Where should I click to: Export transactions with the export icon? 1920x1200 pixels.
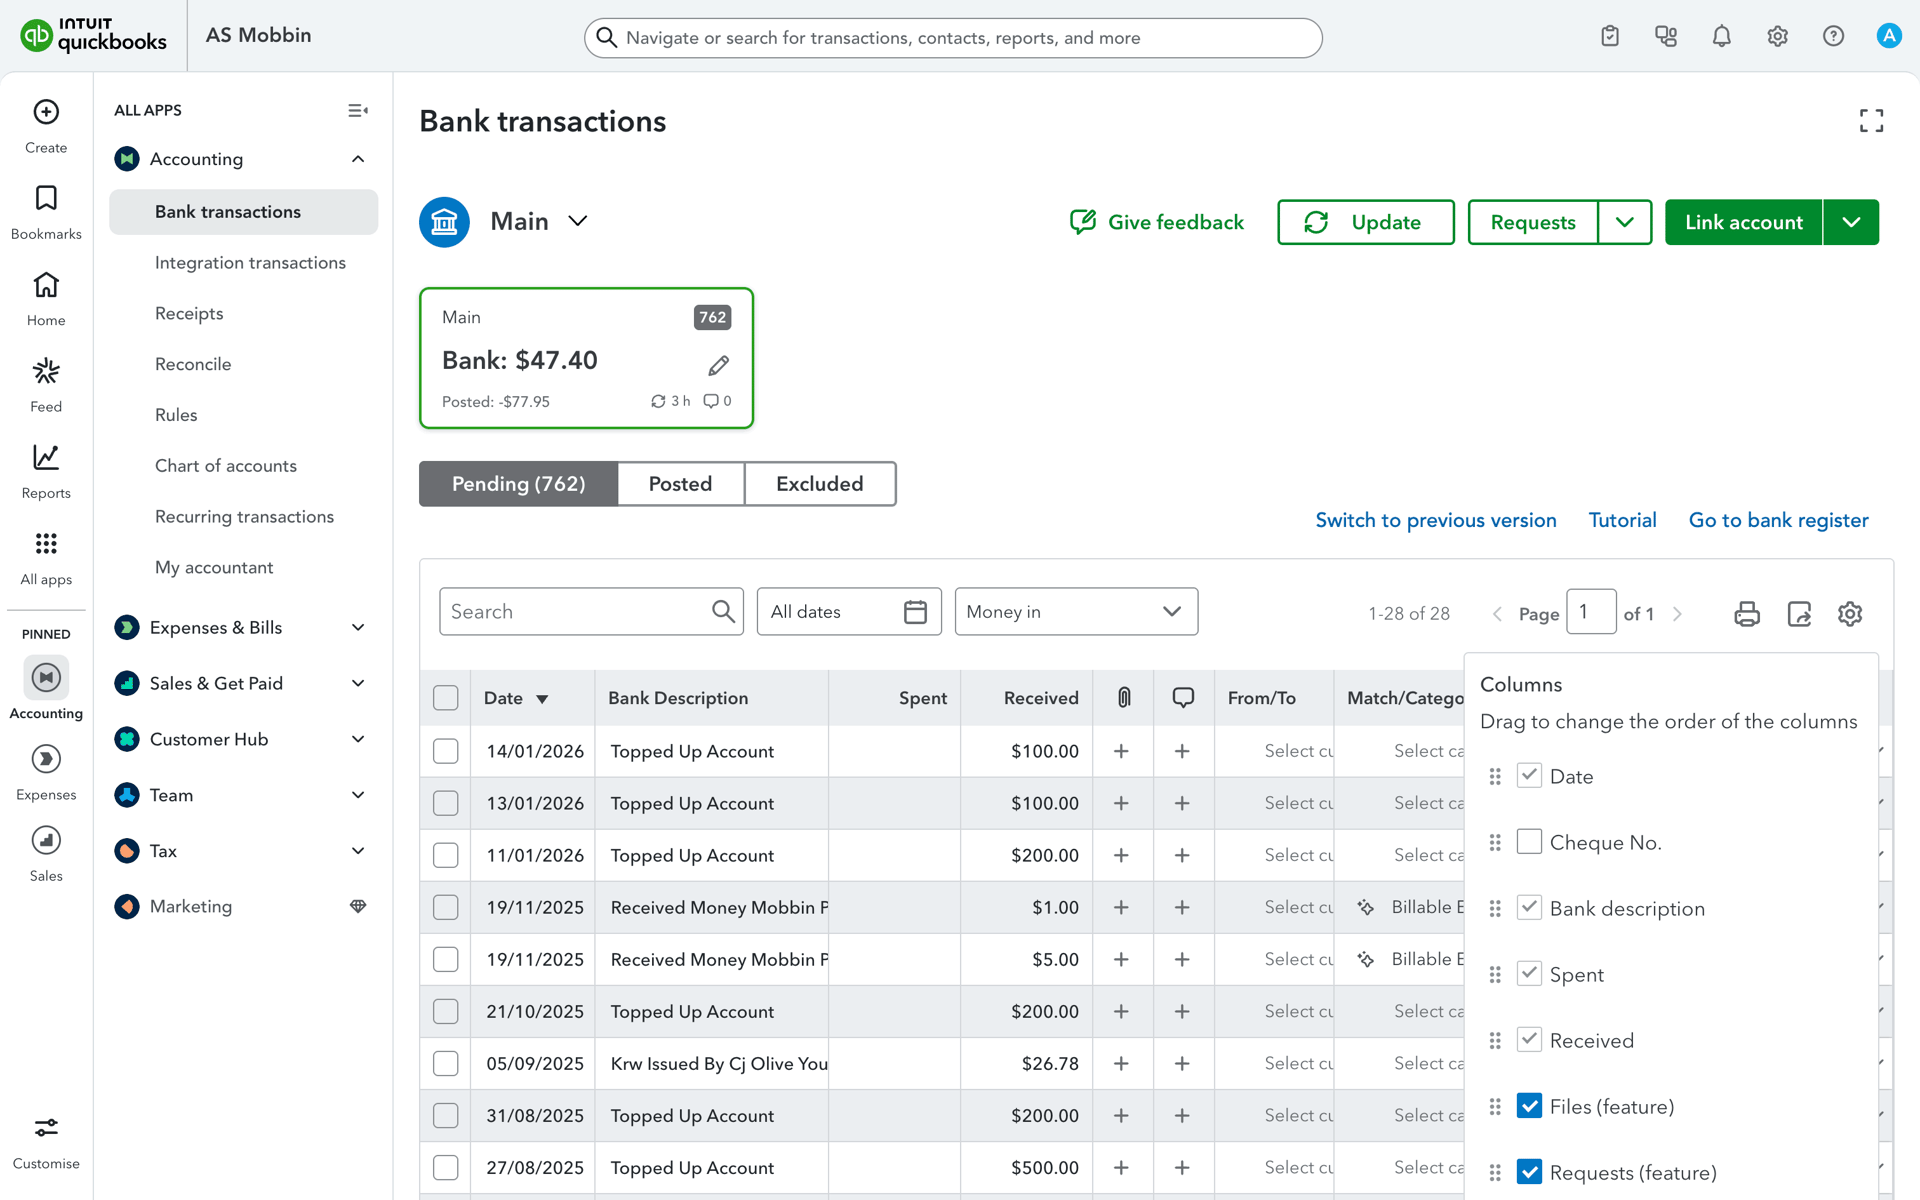point(1799,614)
